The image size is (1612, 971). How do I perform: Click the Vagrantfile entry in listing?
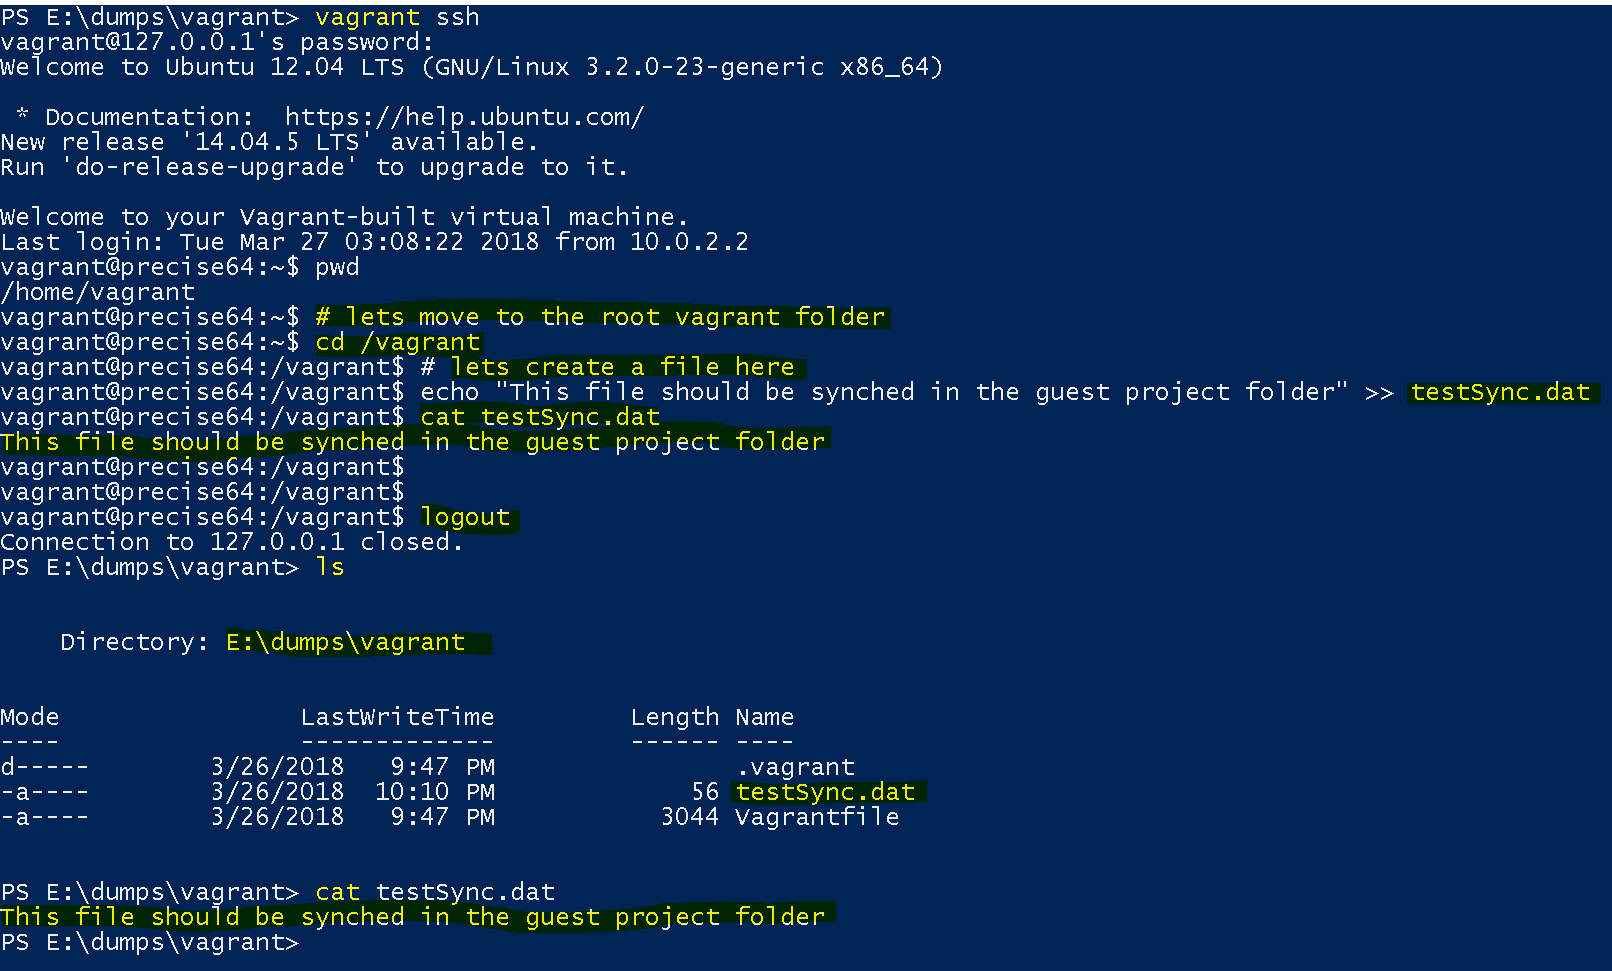(817, 817)
